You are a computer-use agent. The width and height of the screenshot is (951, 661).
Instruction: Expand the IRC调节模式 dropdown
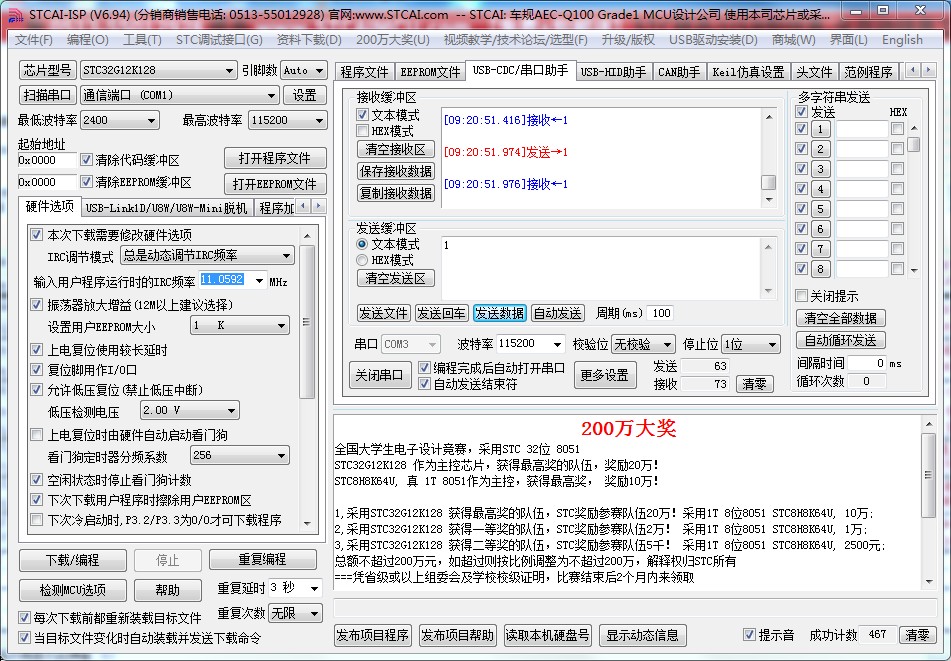286,256
